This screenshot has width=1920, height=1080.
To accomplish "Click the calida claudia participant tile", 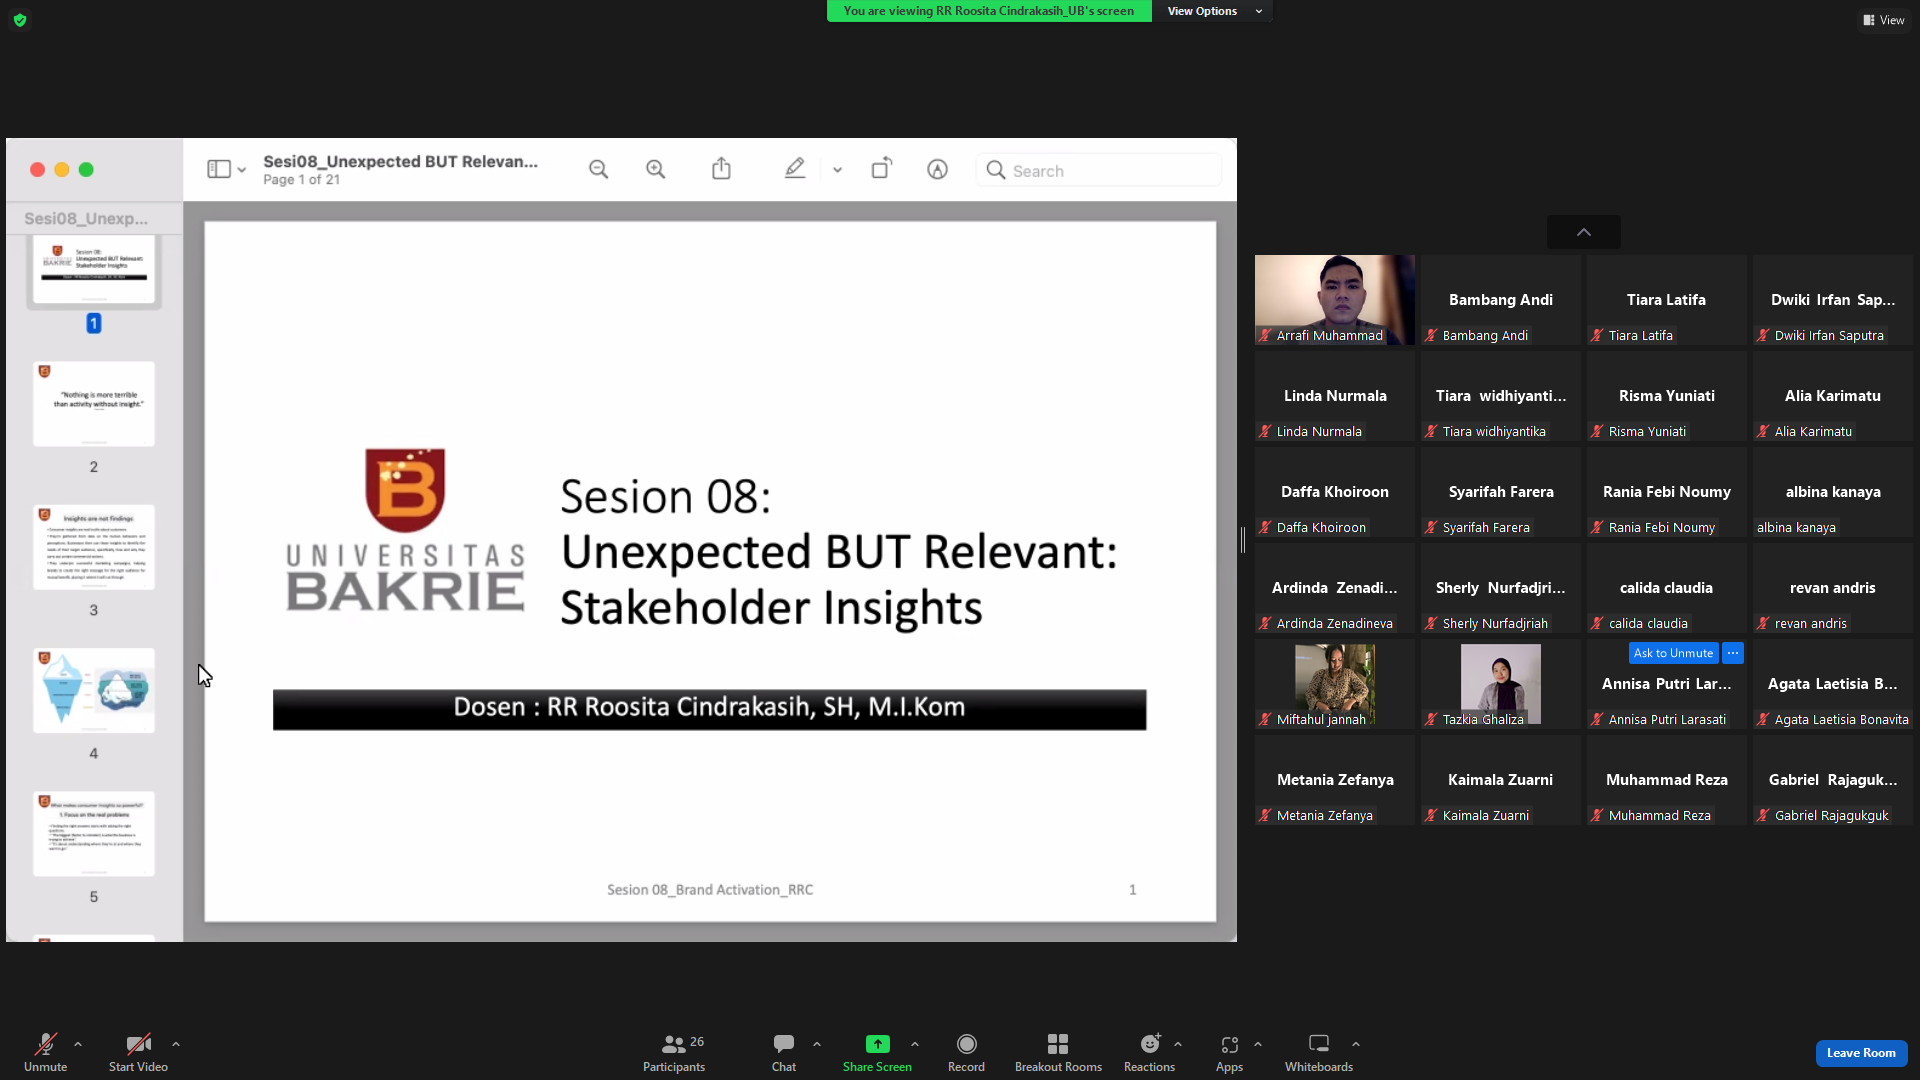I will point(1667,588).
